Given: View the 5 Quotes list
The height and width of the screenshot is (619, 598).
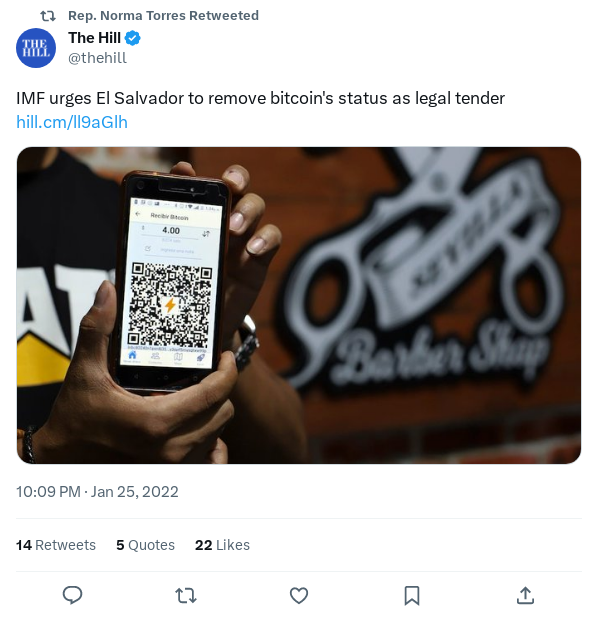Looking at the screenshot, I should (x=145, y=545).
